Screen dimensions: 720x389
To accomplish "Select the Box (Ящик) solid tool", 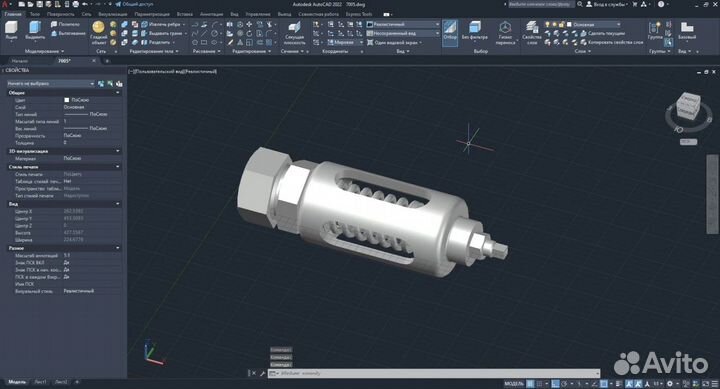I will (x=11, y=31).
